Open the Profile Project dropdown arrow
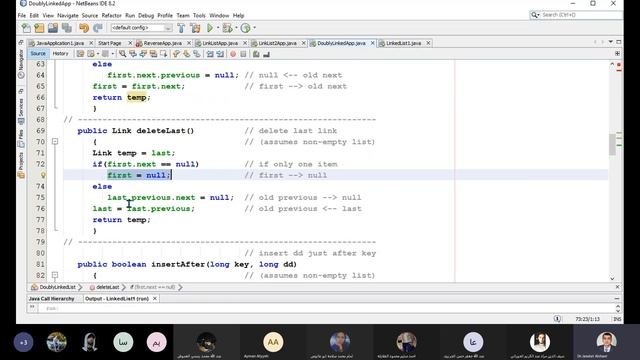 click(x=254, y=28)
